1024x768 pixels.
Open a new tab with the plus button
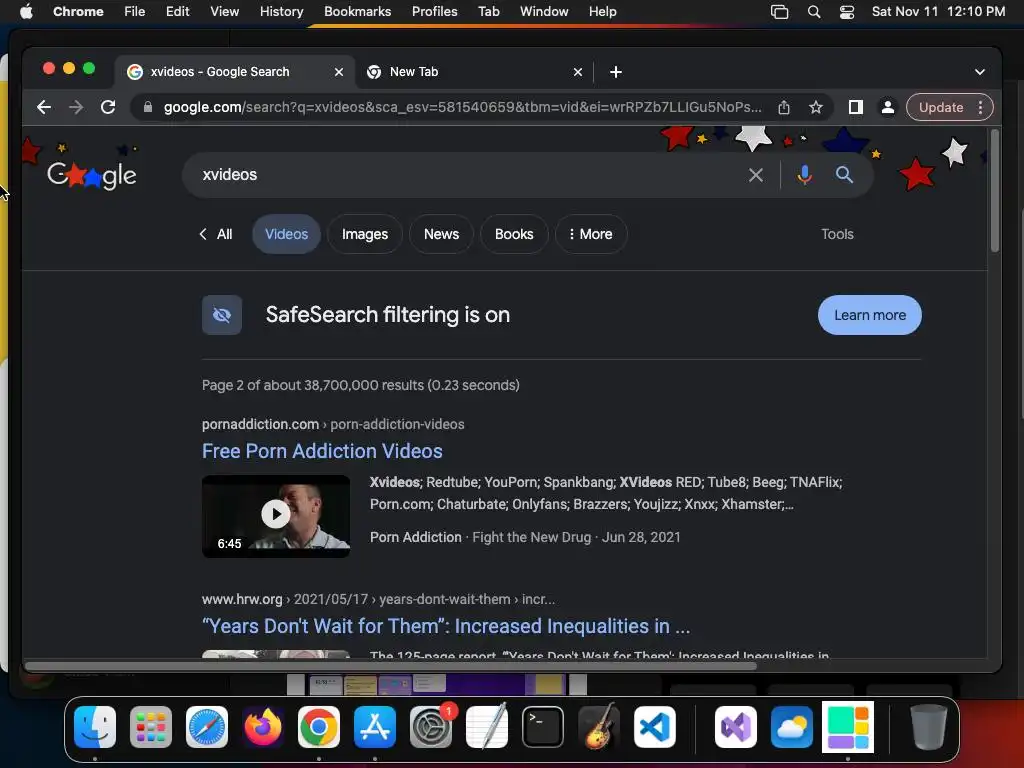point(616,72)
